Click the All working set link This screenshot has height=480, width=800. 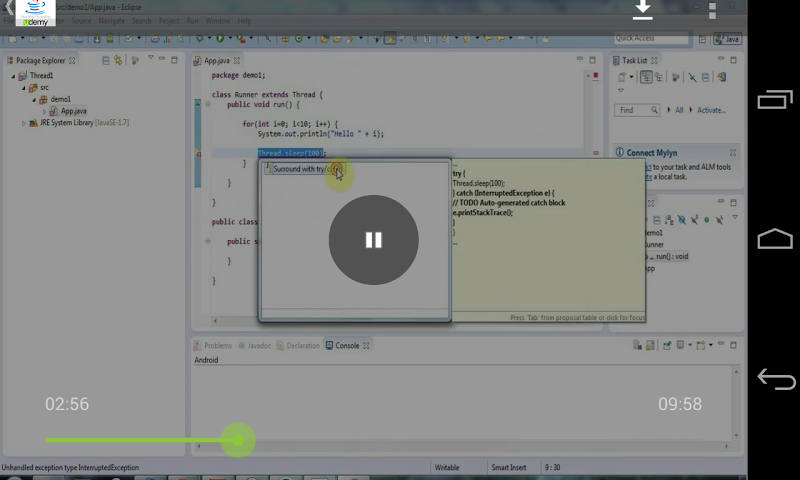(x=679, y=110)
